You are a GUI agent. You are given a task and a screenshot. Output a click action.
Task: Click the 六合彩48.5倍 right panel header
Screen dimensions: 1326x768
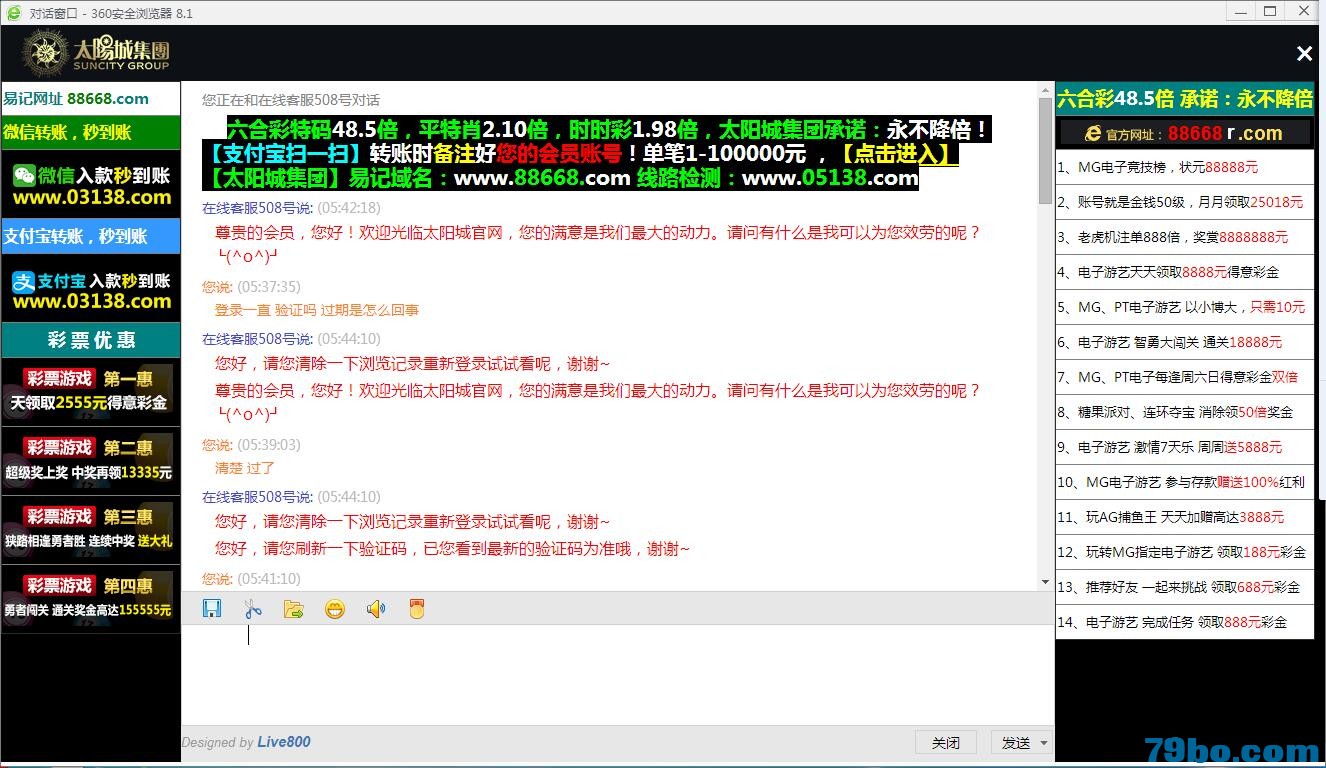[1185, 98]
